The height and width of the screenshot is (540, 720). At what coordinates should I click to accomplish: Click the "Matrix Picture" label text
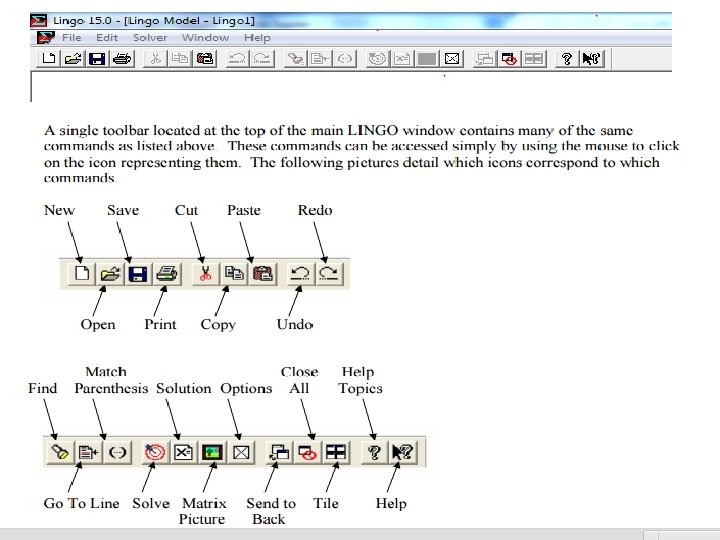[202, 511]
